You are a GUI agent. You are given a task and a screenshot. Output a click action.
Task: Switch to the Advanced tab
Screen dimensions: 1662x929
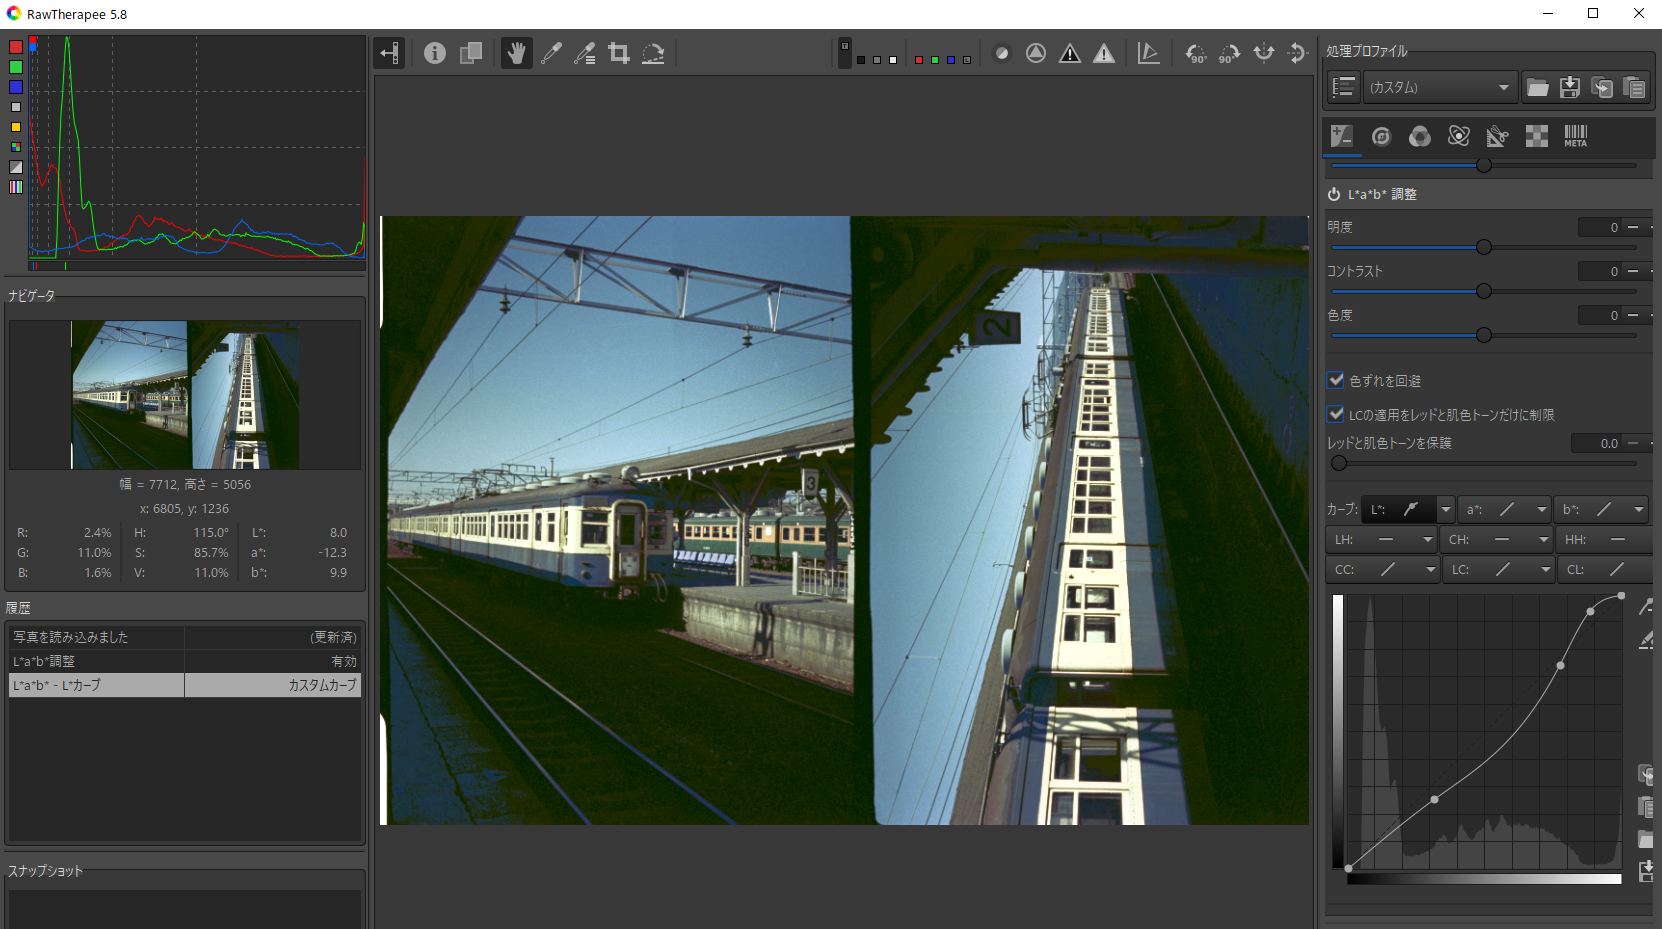[x=1459, y=136]
